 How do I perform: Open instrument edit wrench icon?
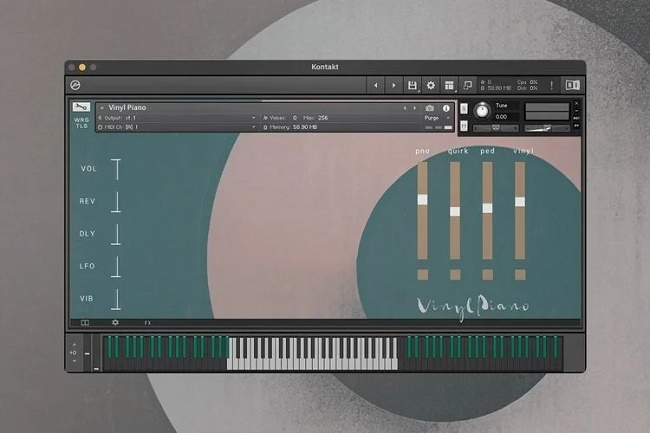81,107
